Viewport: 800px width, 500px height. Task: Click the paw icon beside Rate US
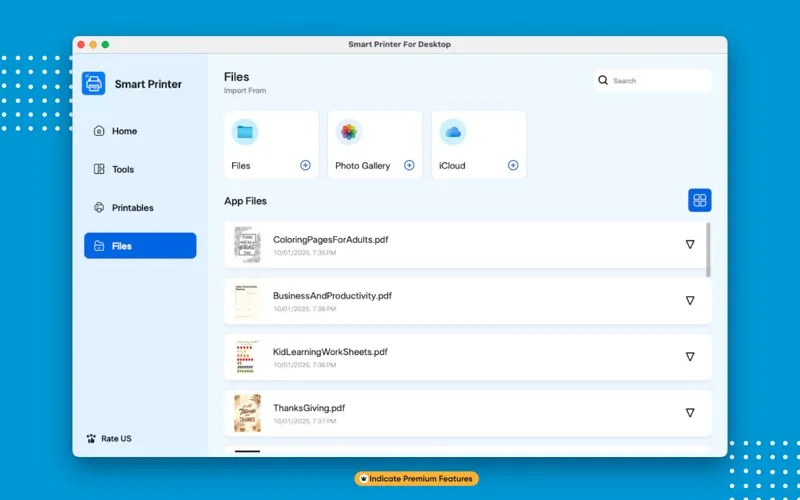[91, 438]
